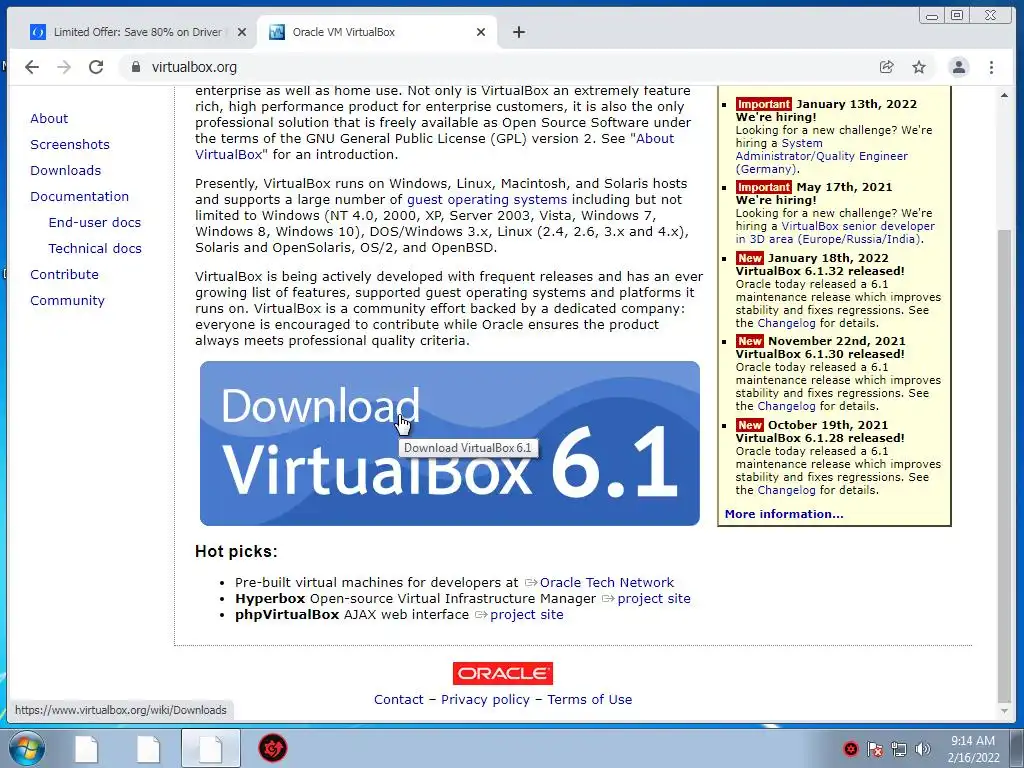The width and height of the screenshot is (1024, 768).
Task: Click red circular tray icon
Action: (850, 748)
